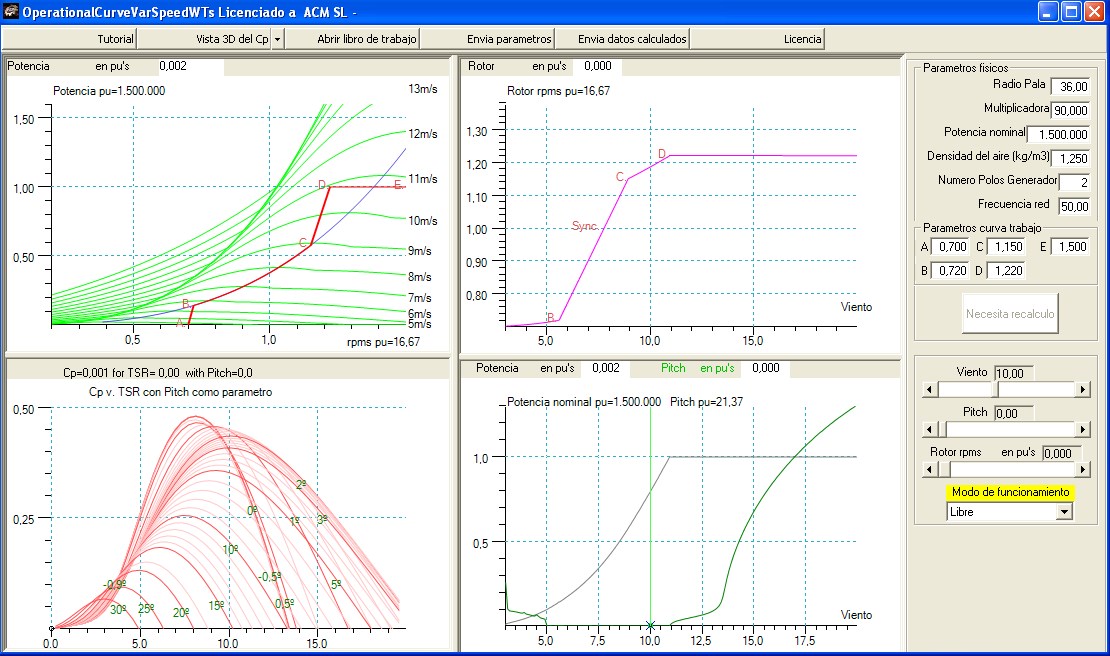Click the Vista 3D del Cp button
The image size is (1110, 656).
[x=205, y=39]
